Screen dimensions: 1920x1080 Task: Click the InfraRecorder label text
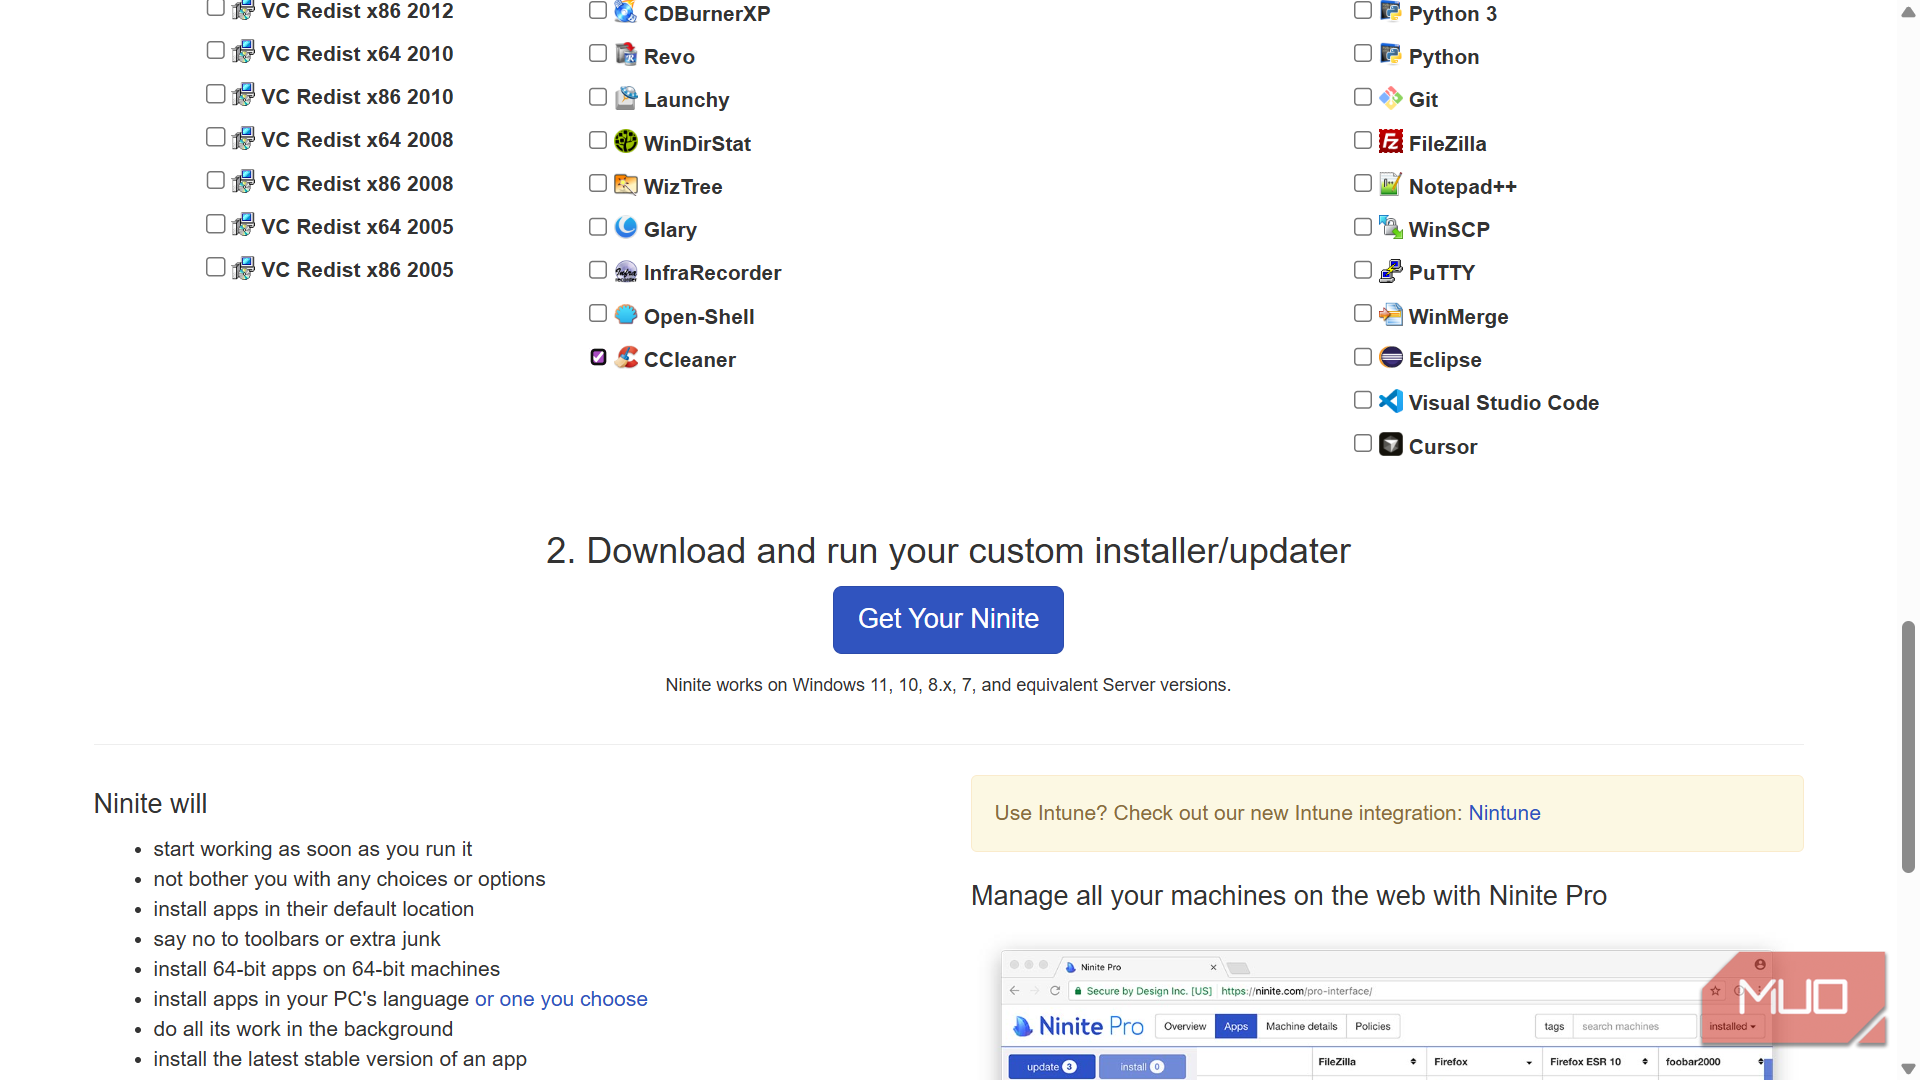[712, 273]
